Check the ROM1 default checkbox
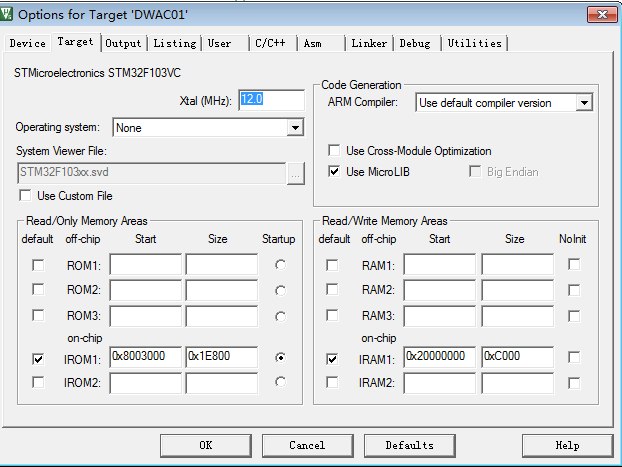Image resolution: width=622 pixels, height=467 pixels. [x=38, y=265]
